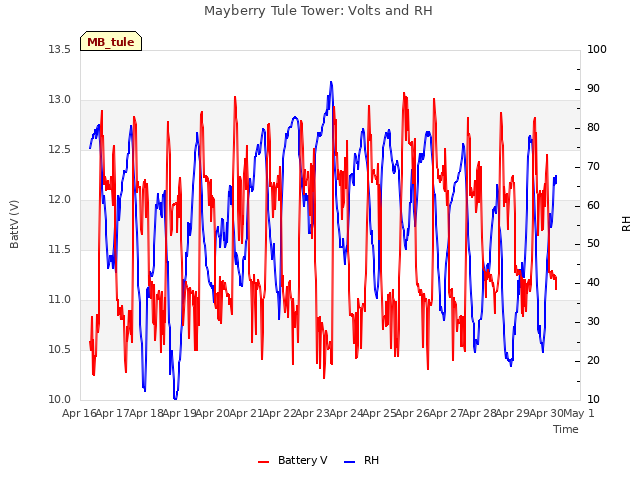Image resolution: width=640 pixels, height=480 pixels.
Task: Click the 100 tick label on the RH axis
Action: tap(597, 49)
